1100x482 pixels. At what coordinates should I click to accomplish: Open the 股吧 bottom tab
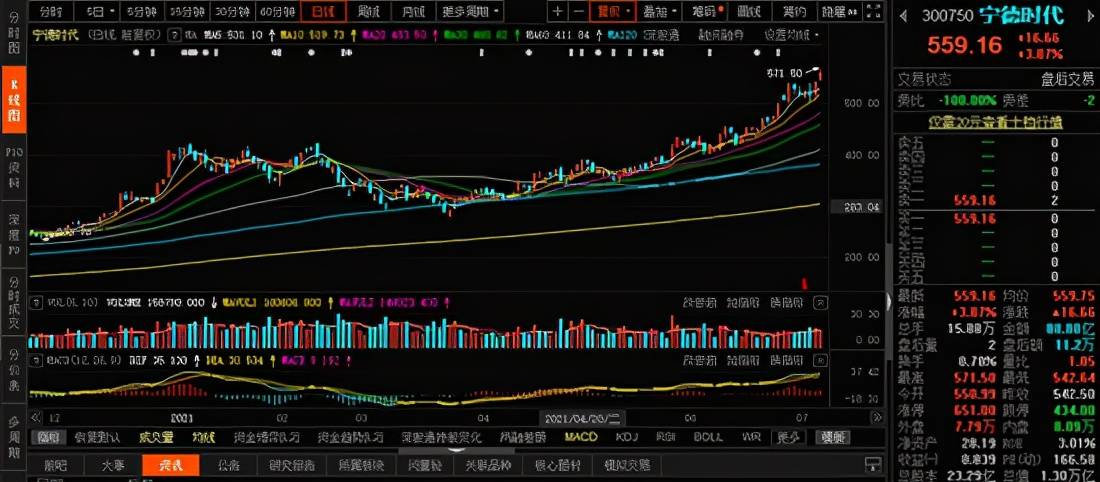pyautogui.click(x=55, y=464)
